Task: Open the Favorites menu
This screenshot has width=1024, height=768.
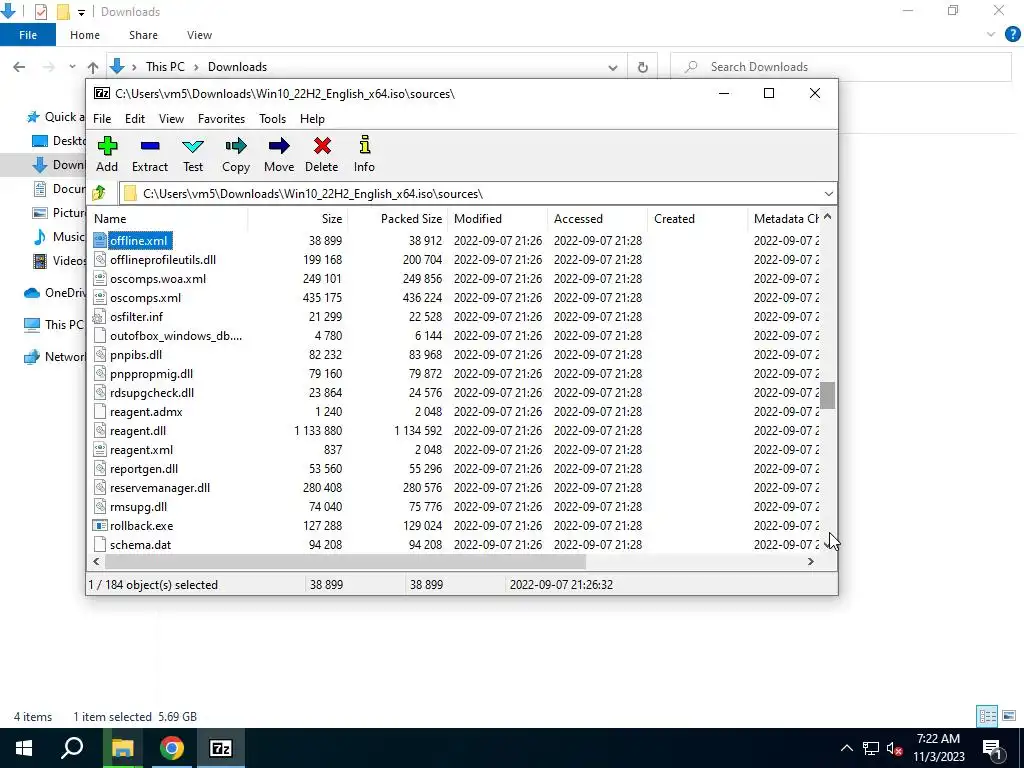Action: coord(221,119)
